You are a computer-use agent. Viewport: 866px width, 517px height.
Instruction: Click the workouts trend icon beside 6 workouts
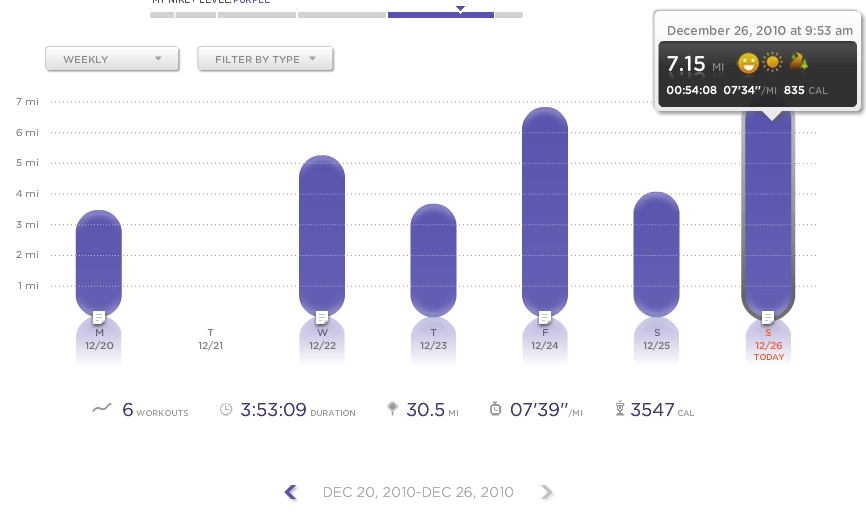(101, 409)
